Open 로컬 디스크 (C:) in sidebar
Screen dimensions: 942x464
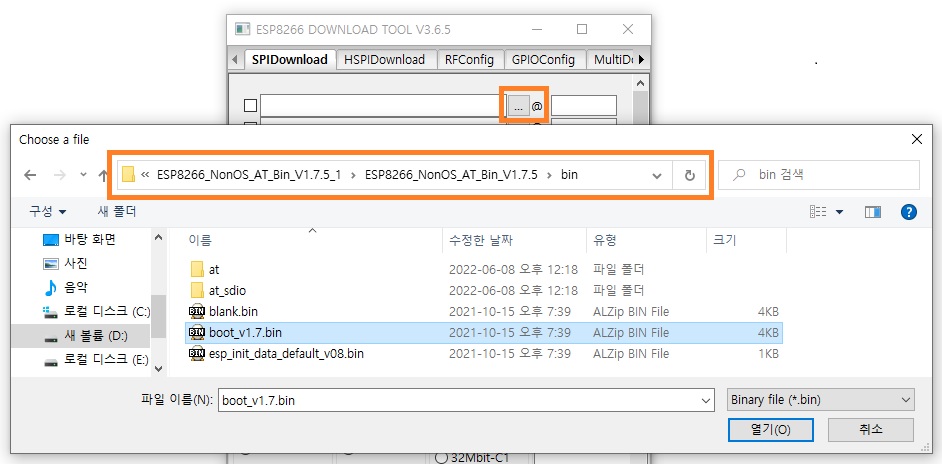pos(96,311)
